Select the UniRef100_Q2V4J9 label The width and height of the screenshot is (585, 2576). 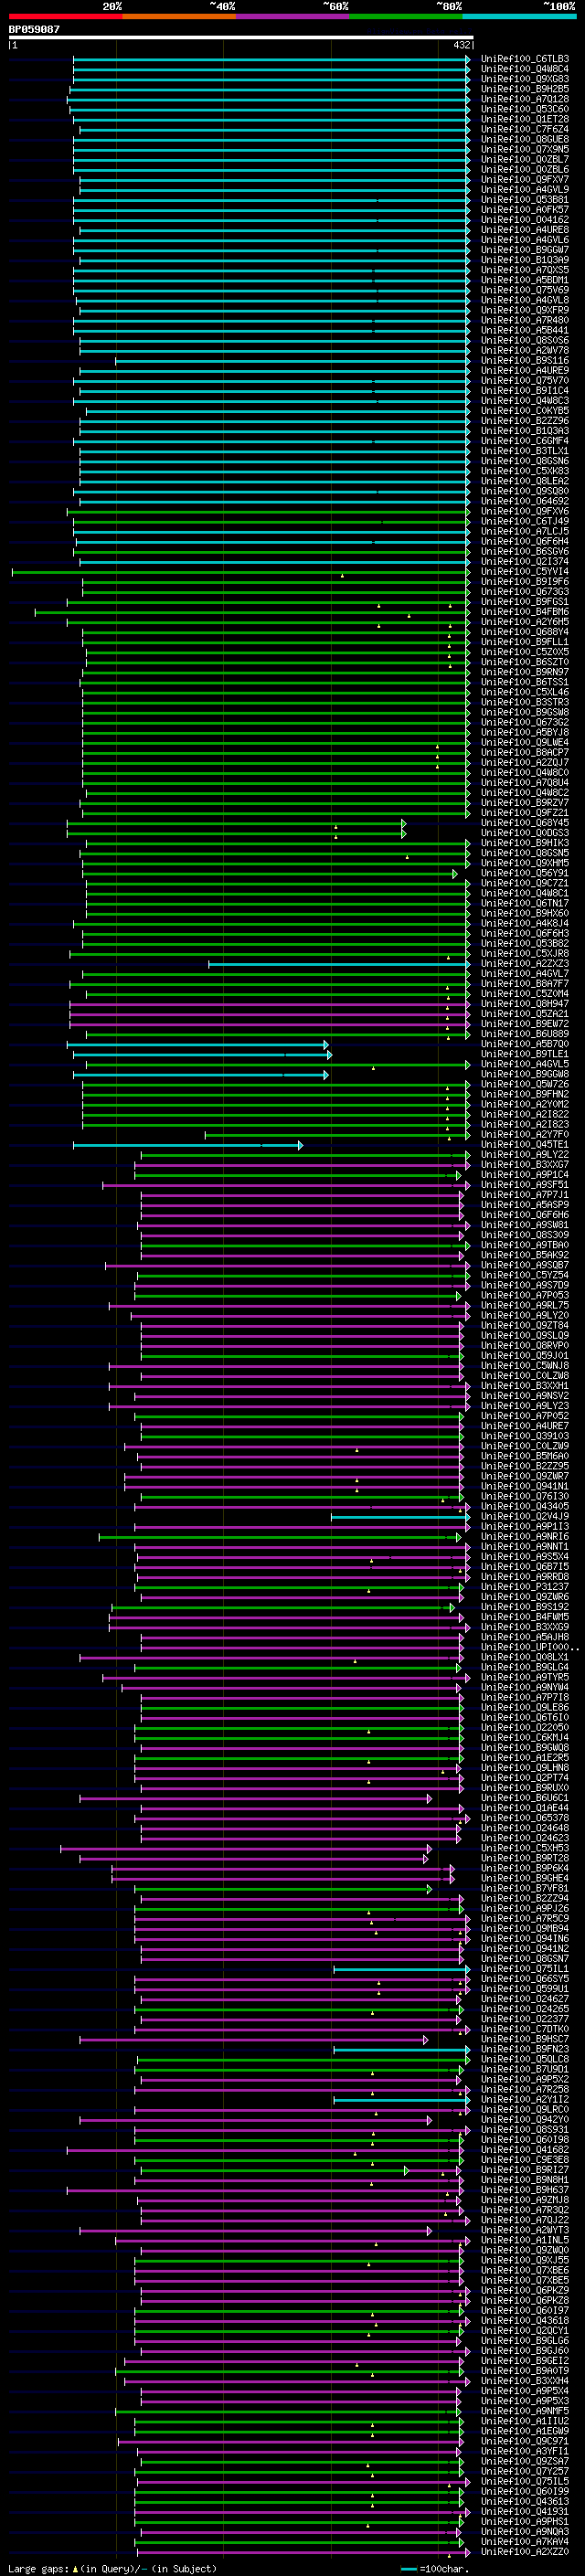525,1517
